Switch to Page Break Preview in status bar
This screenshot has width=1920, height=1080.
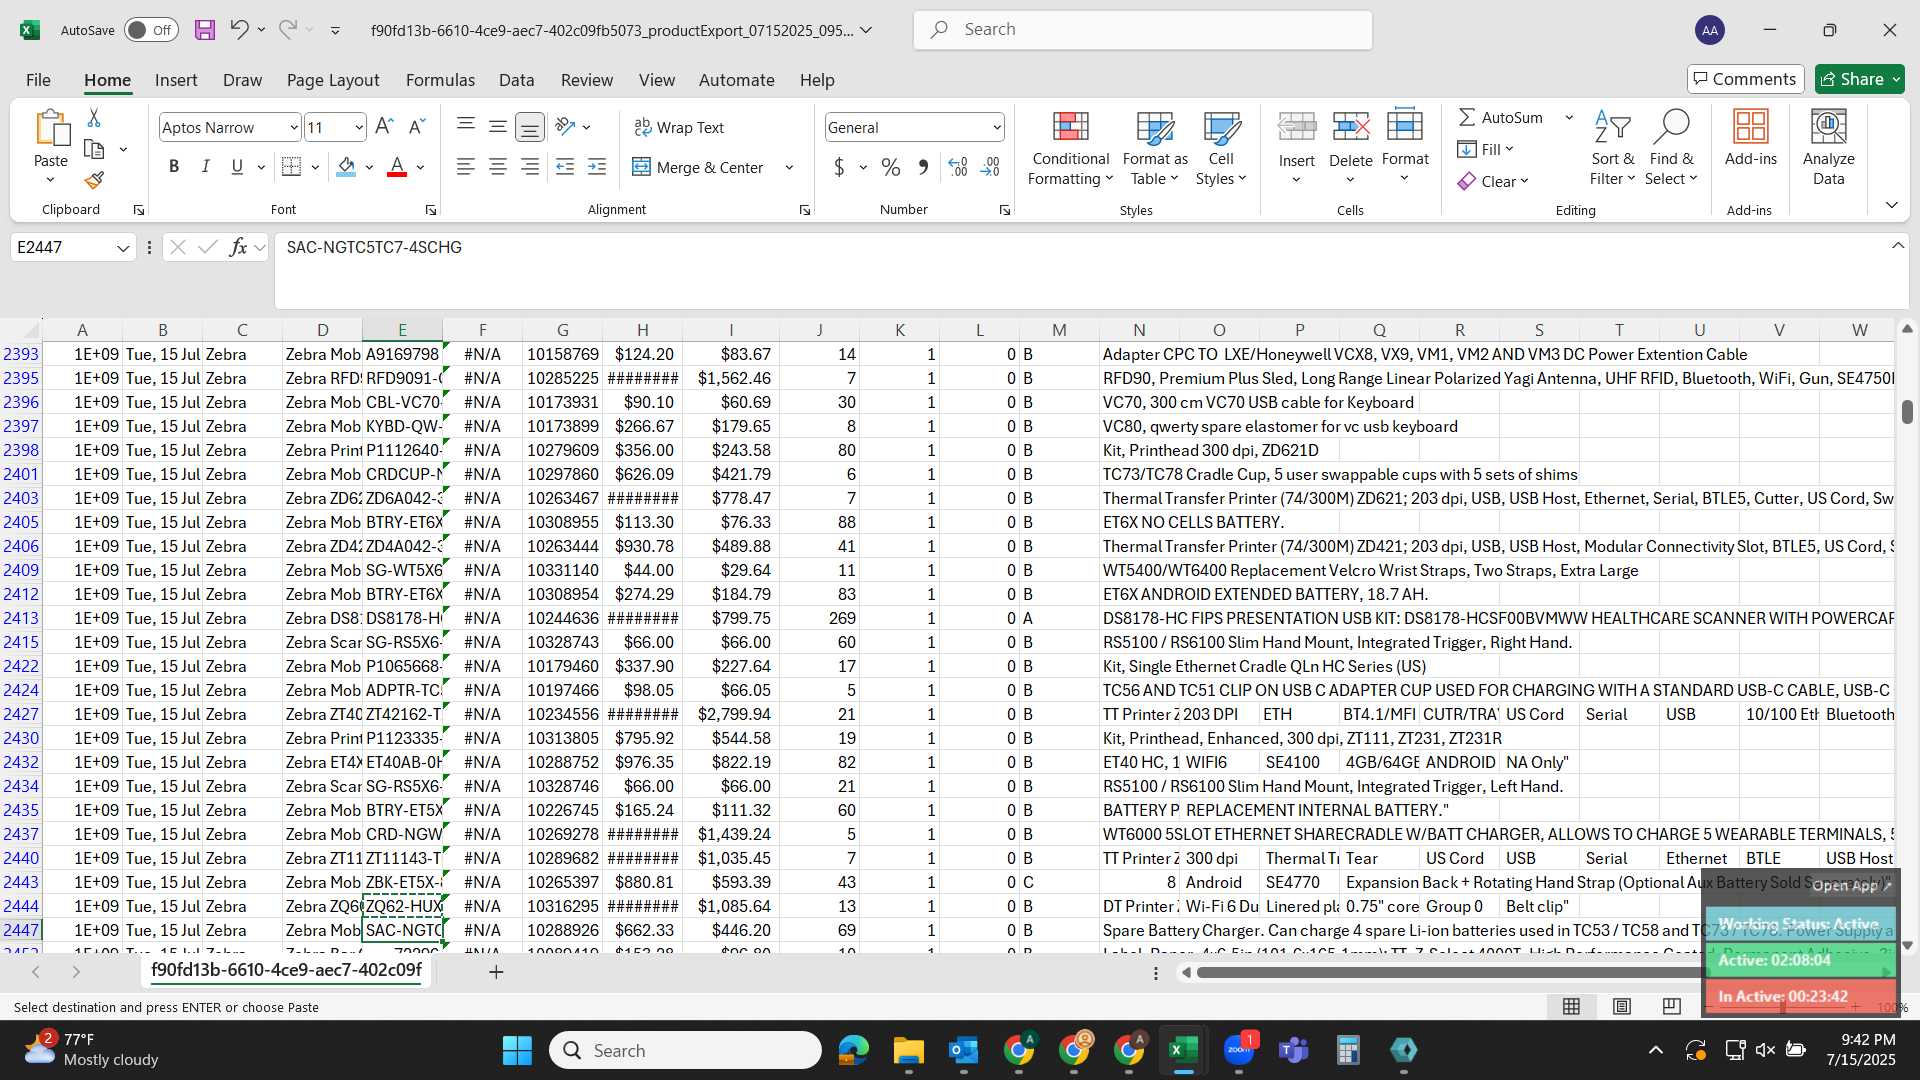1672,1006
